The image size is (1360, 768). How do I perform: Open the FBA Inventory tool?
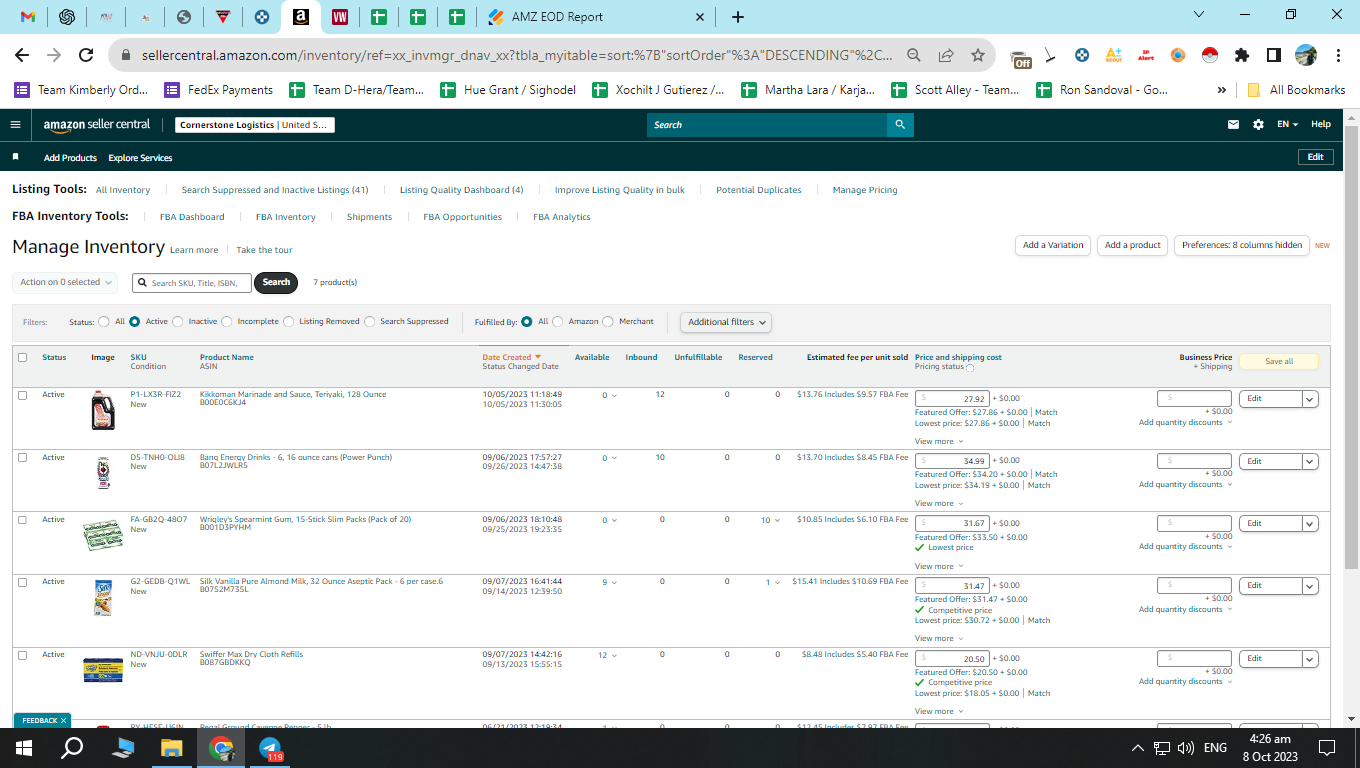285,217
